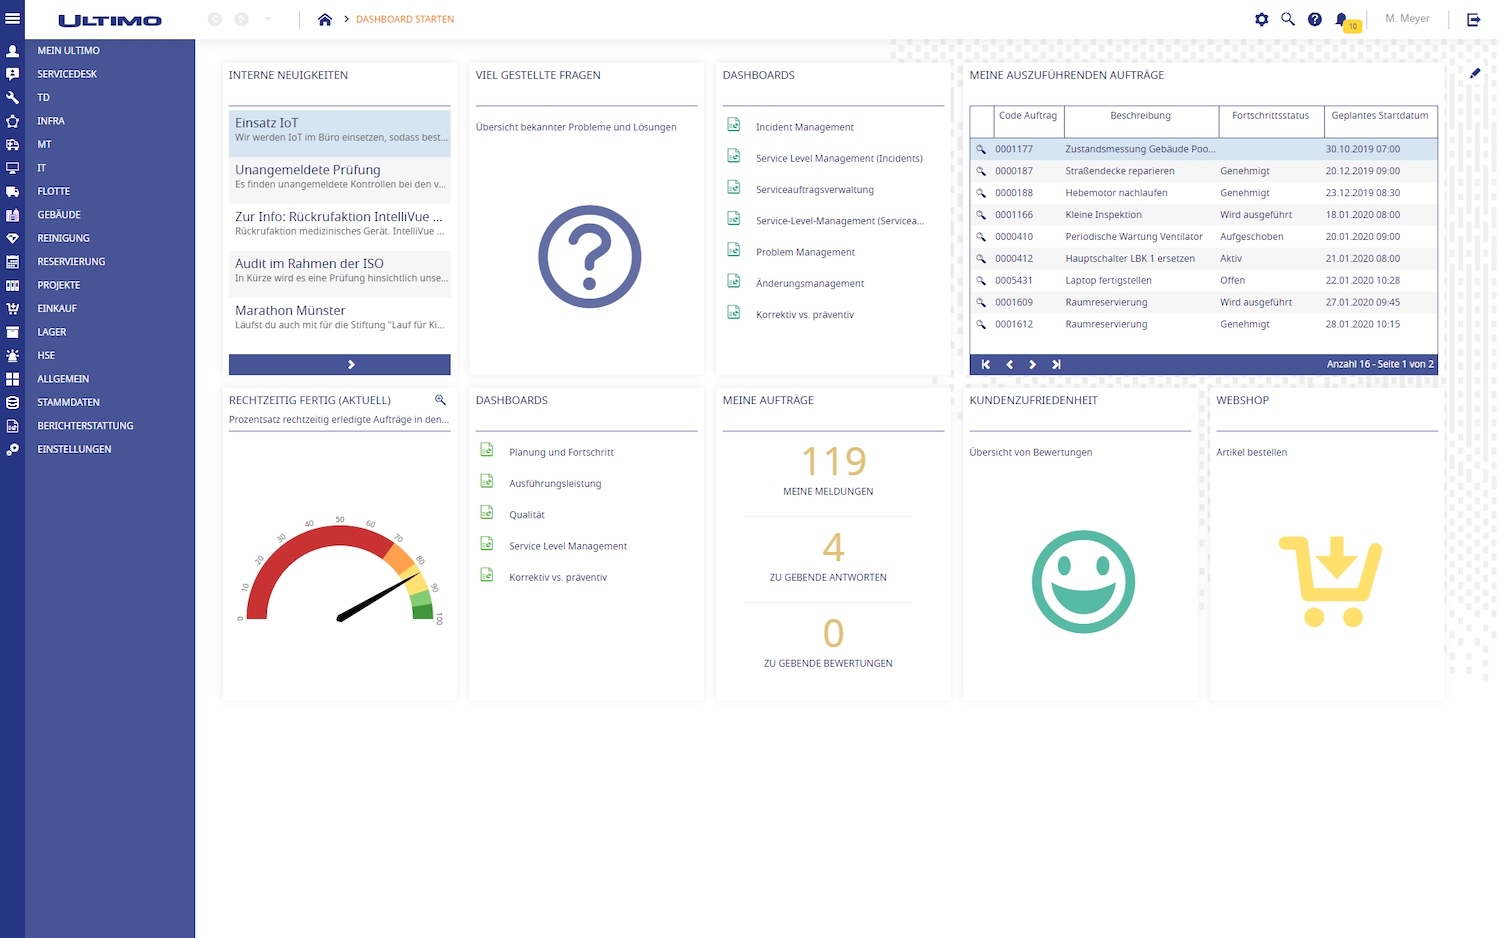This screenshot has width=1500, height=938.
Task: Open the Qualität dashboard link
Action: coord(526,514)
